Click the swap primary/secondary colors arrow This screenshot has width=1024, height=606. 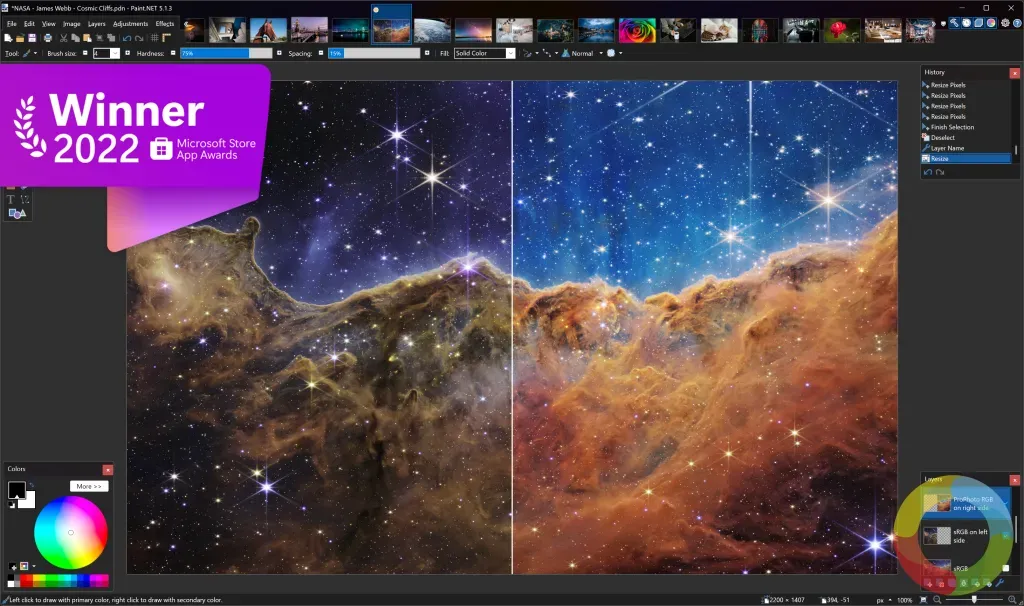point(31,485)
